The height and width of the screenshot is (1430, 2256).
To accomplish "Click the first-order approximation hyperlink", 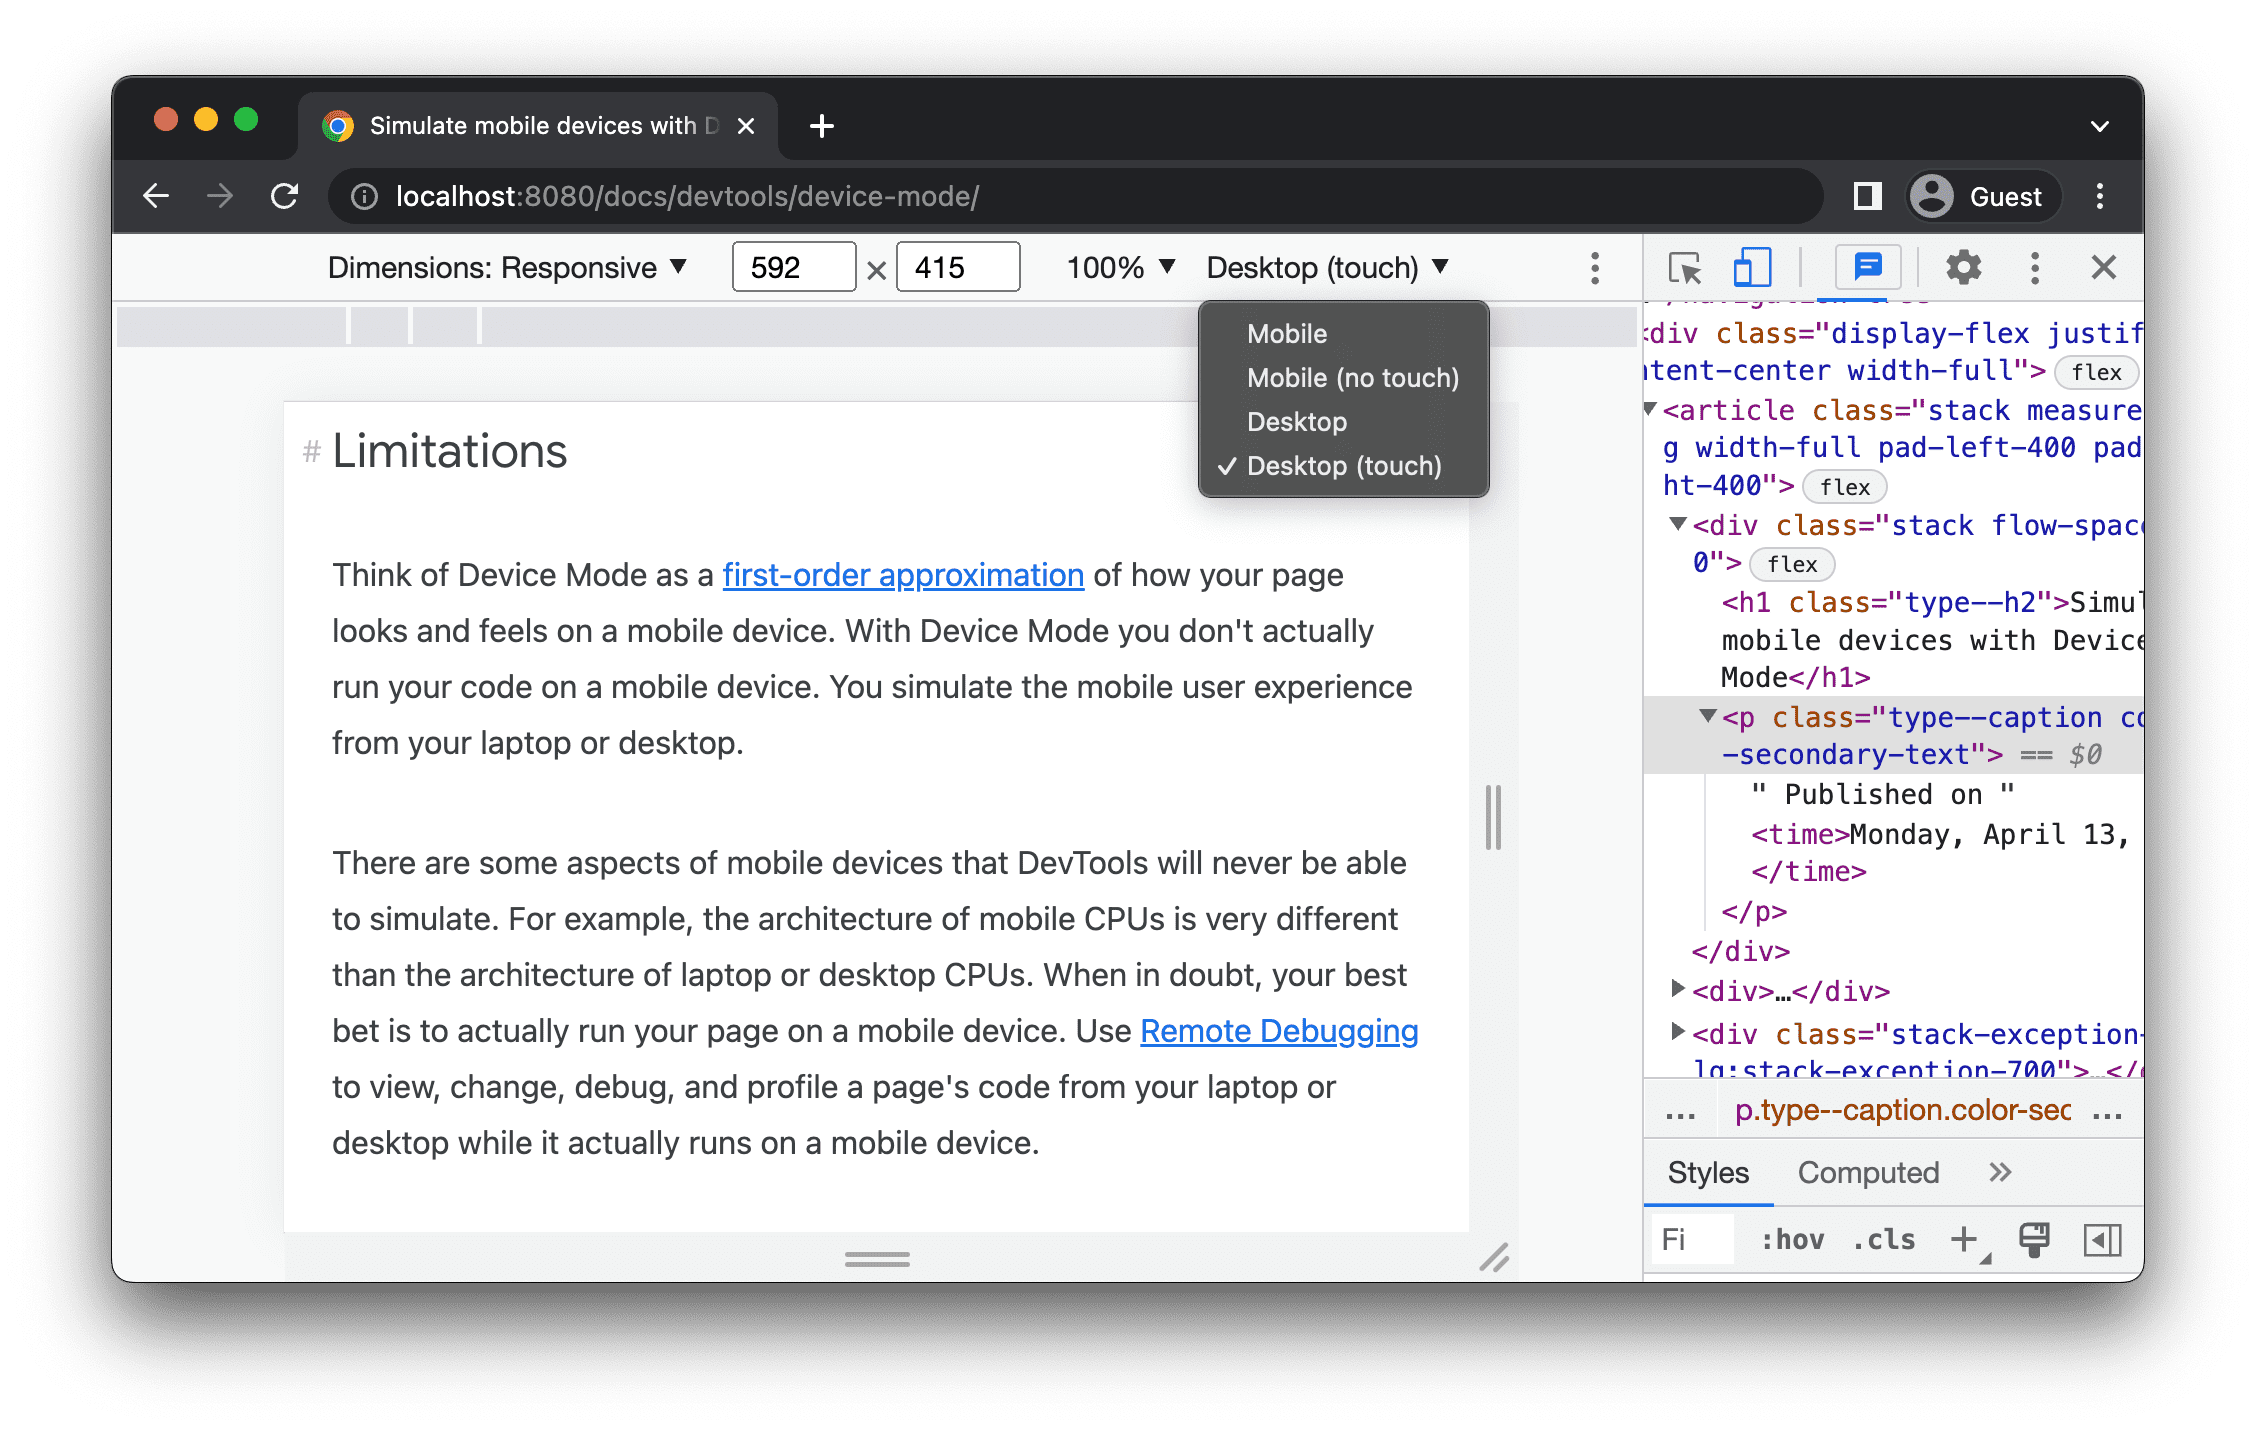I will click(x=904, y=574).
